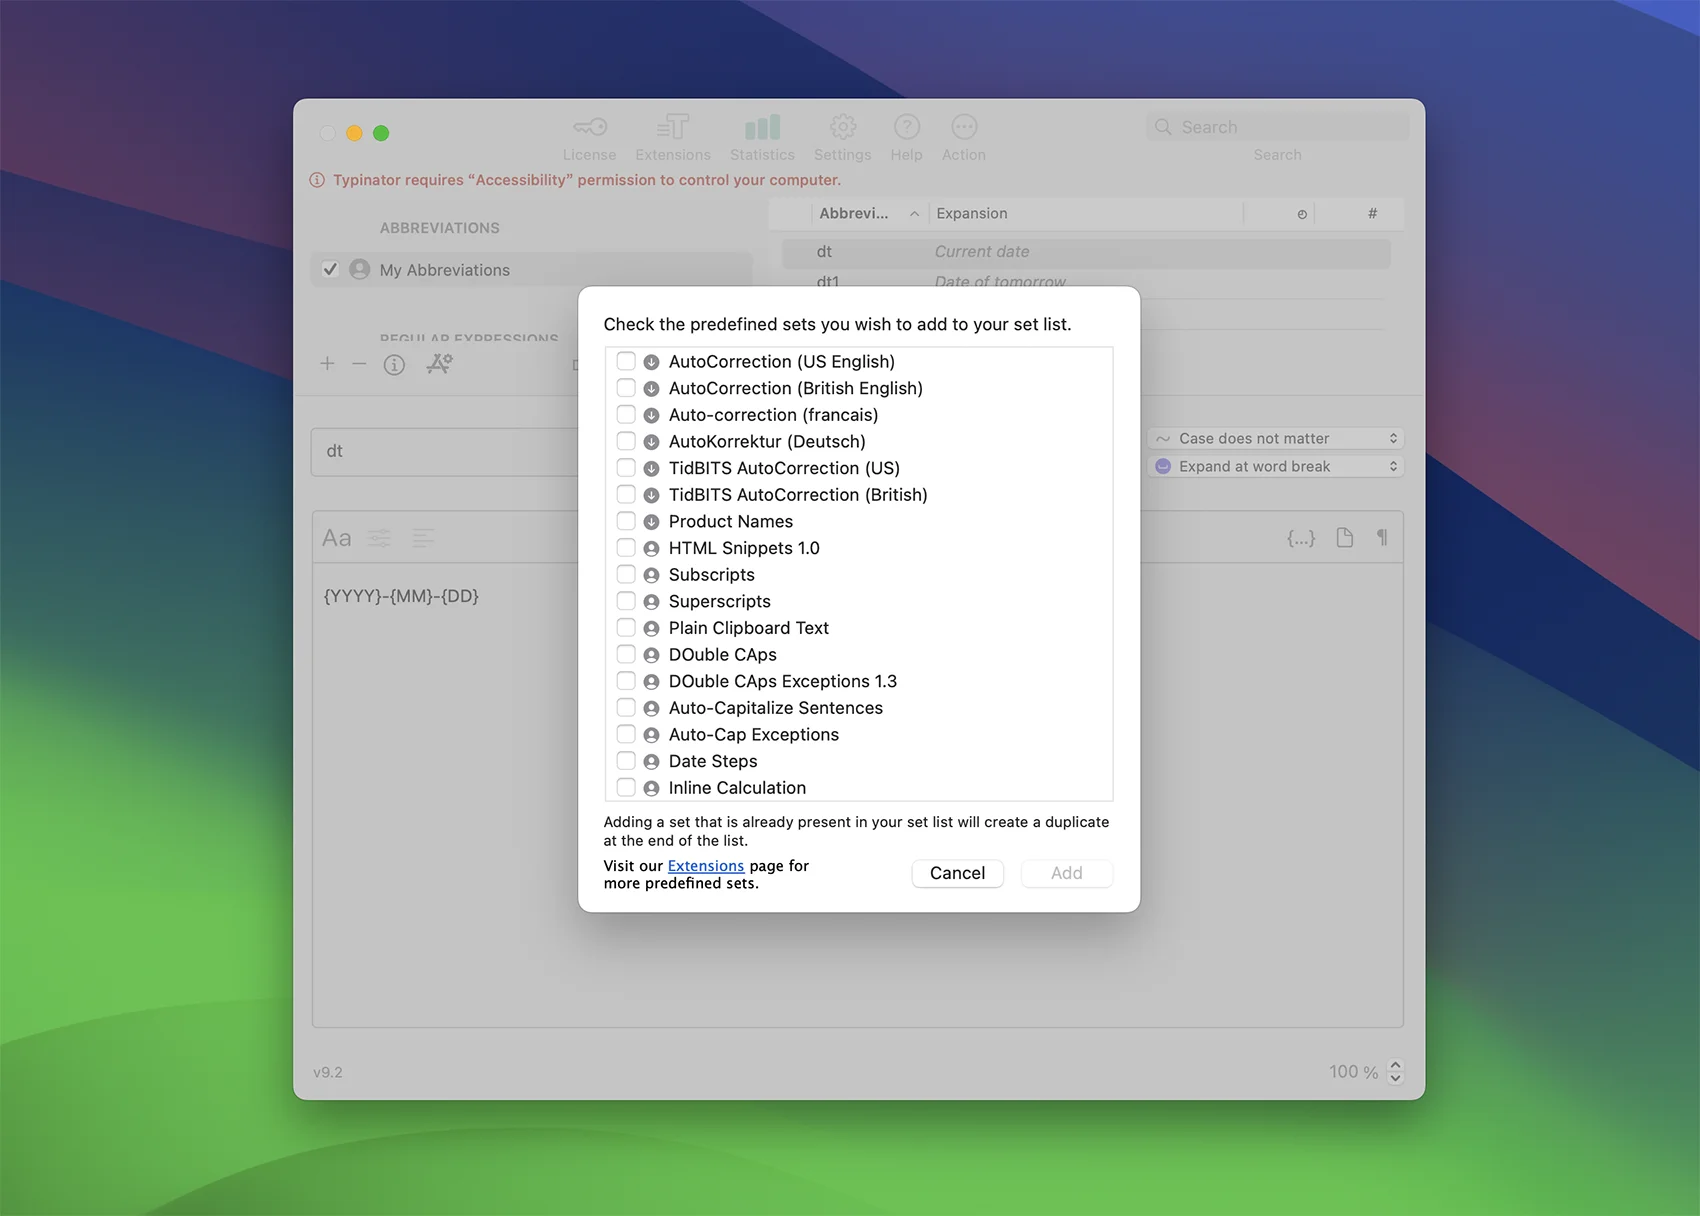Screen dimensions: 1700x1216
Task: Click user icon beside HTML Snippets 1.0
Action: (651, 549)
